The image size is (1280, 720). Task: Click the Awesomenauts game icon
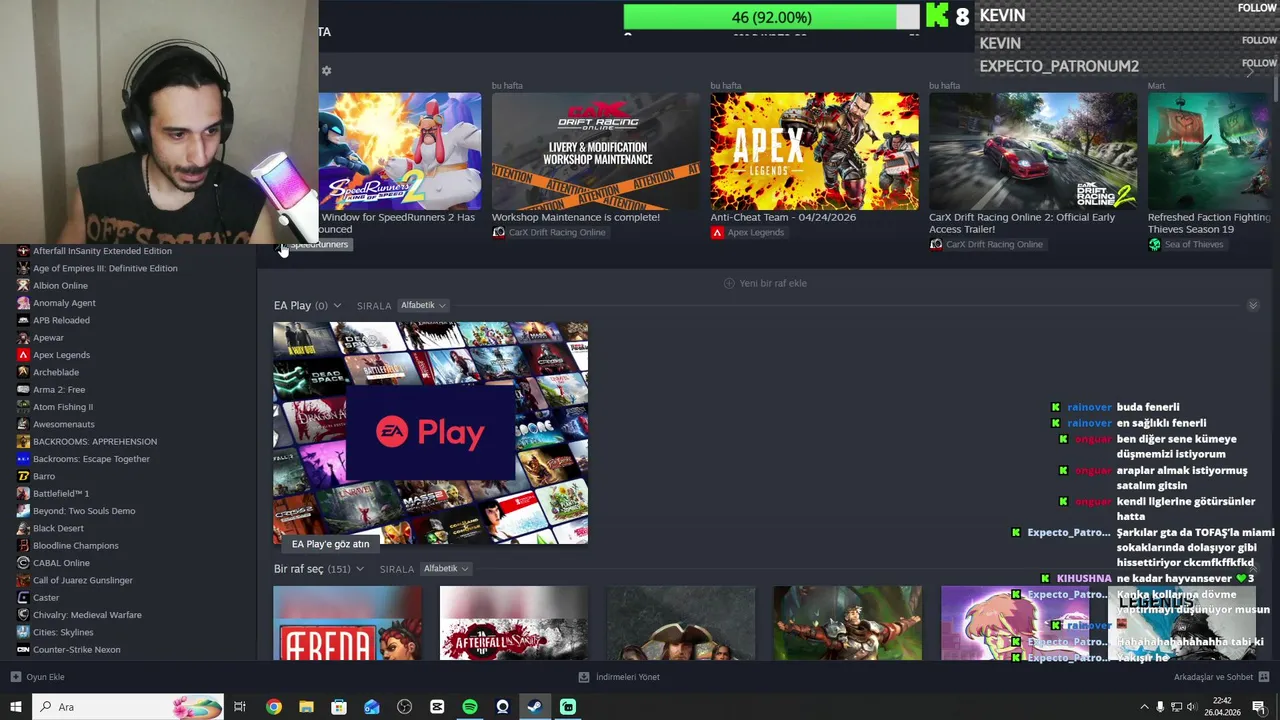(23, 424)
